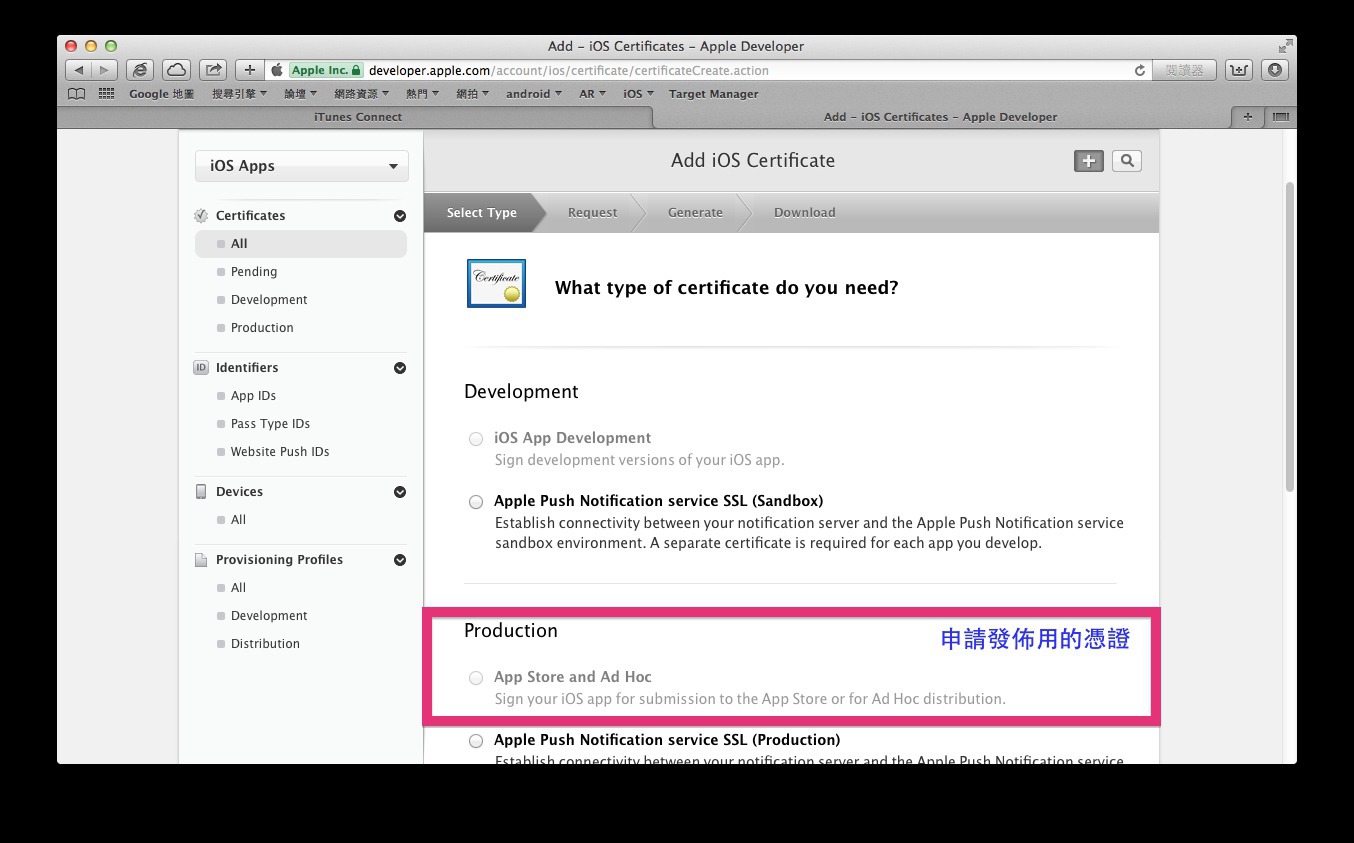Open the 網拍 bookmarks folder

(x=473, y=94)
